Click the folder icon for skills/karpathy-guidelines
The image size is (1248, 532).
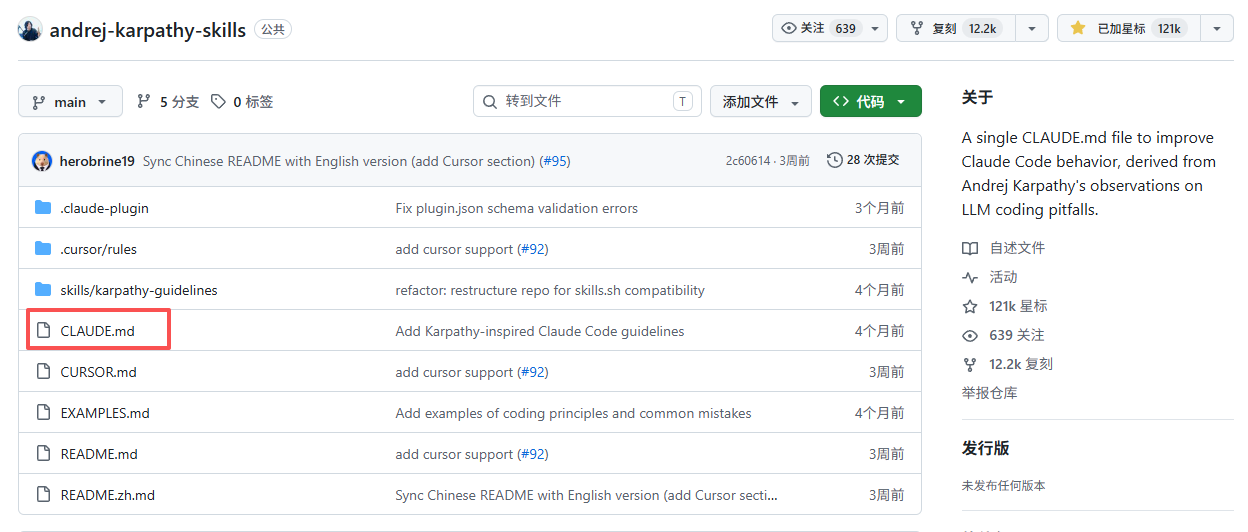click(43, 290)
